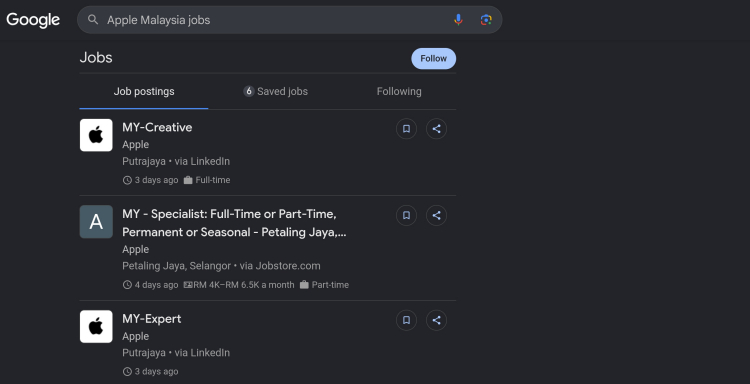The height and width of the screenshot is (384, 750).
Task: Click 'Putrajaya • via LinkedIn' under MY-Expert
Action: [176, 352]
